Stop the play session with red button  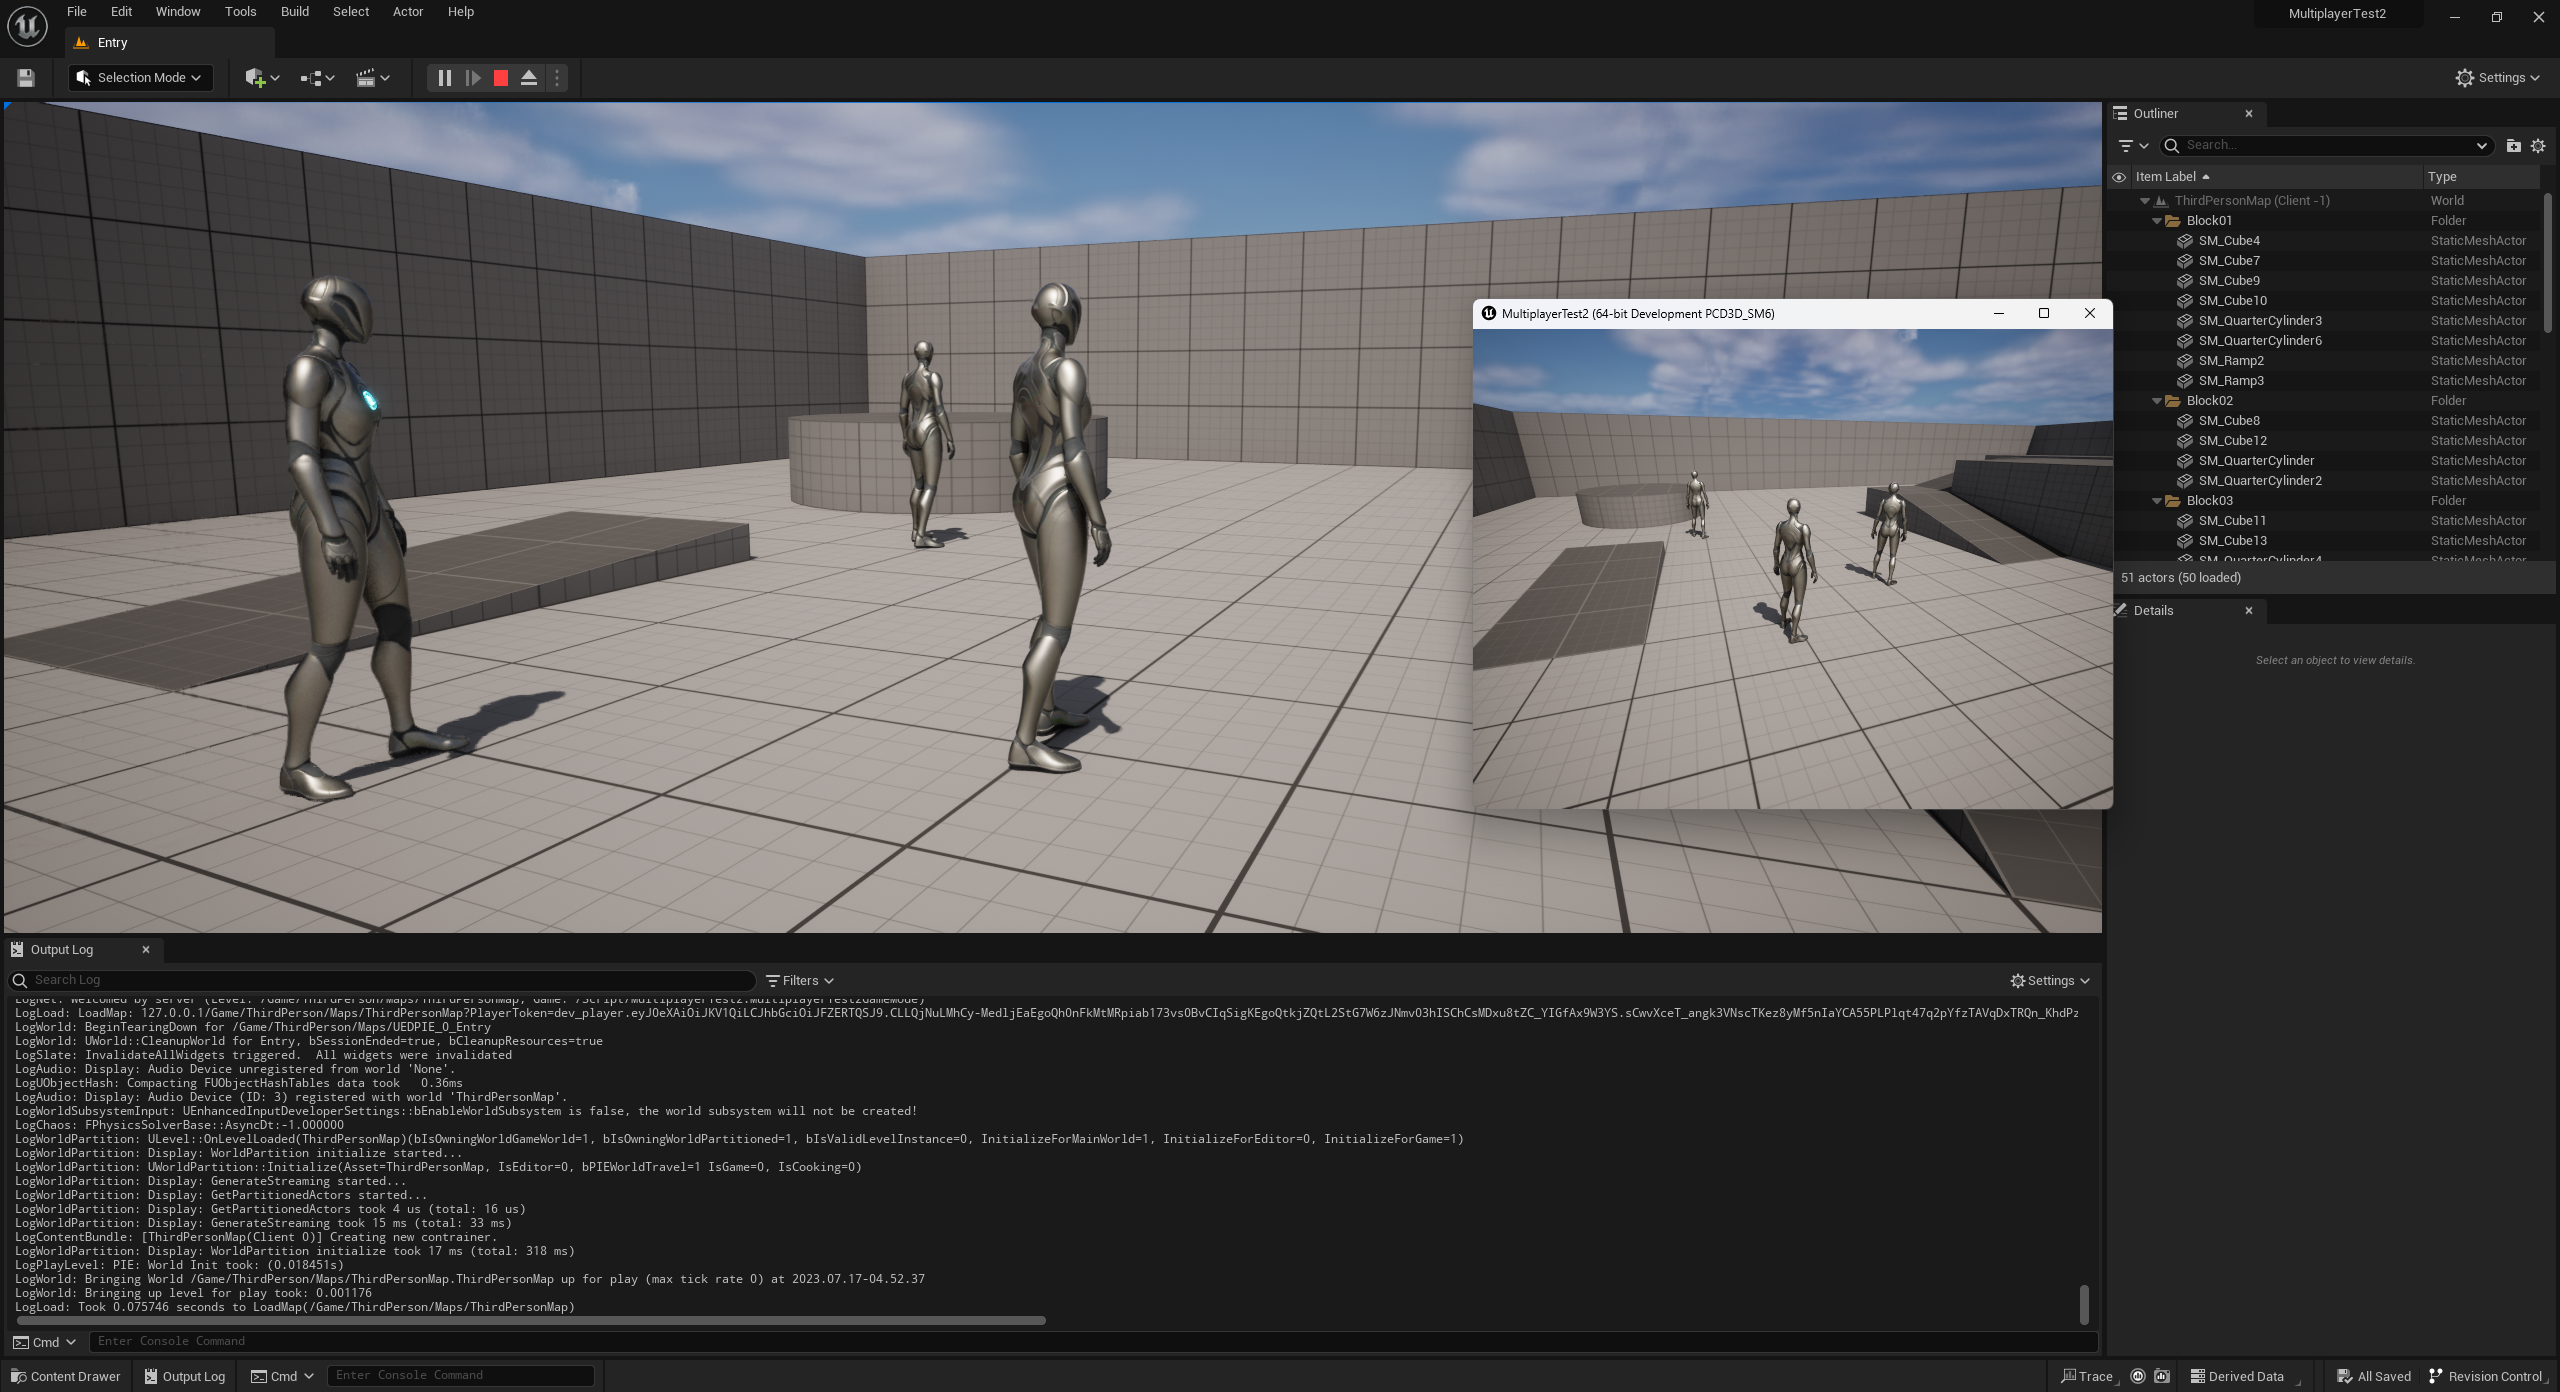tap(501, 77)
